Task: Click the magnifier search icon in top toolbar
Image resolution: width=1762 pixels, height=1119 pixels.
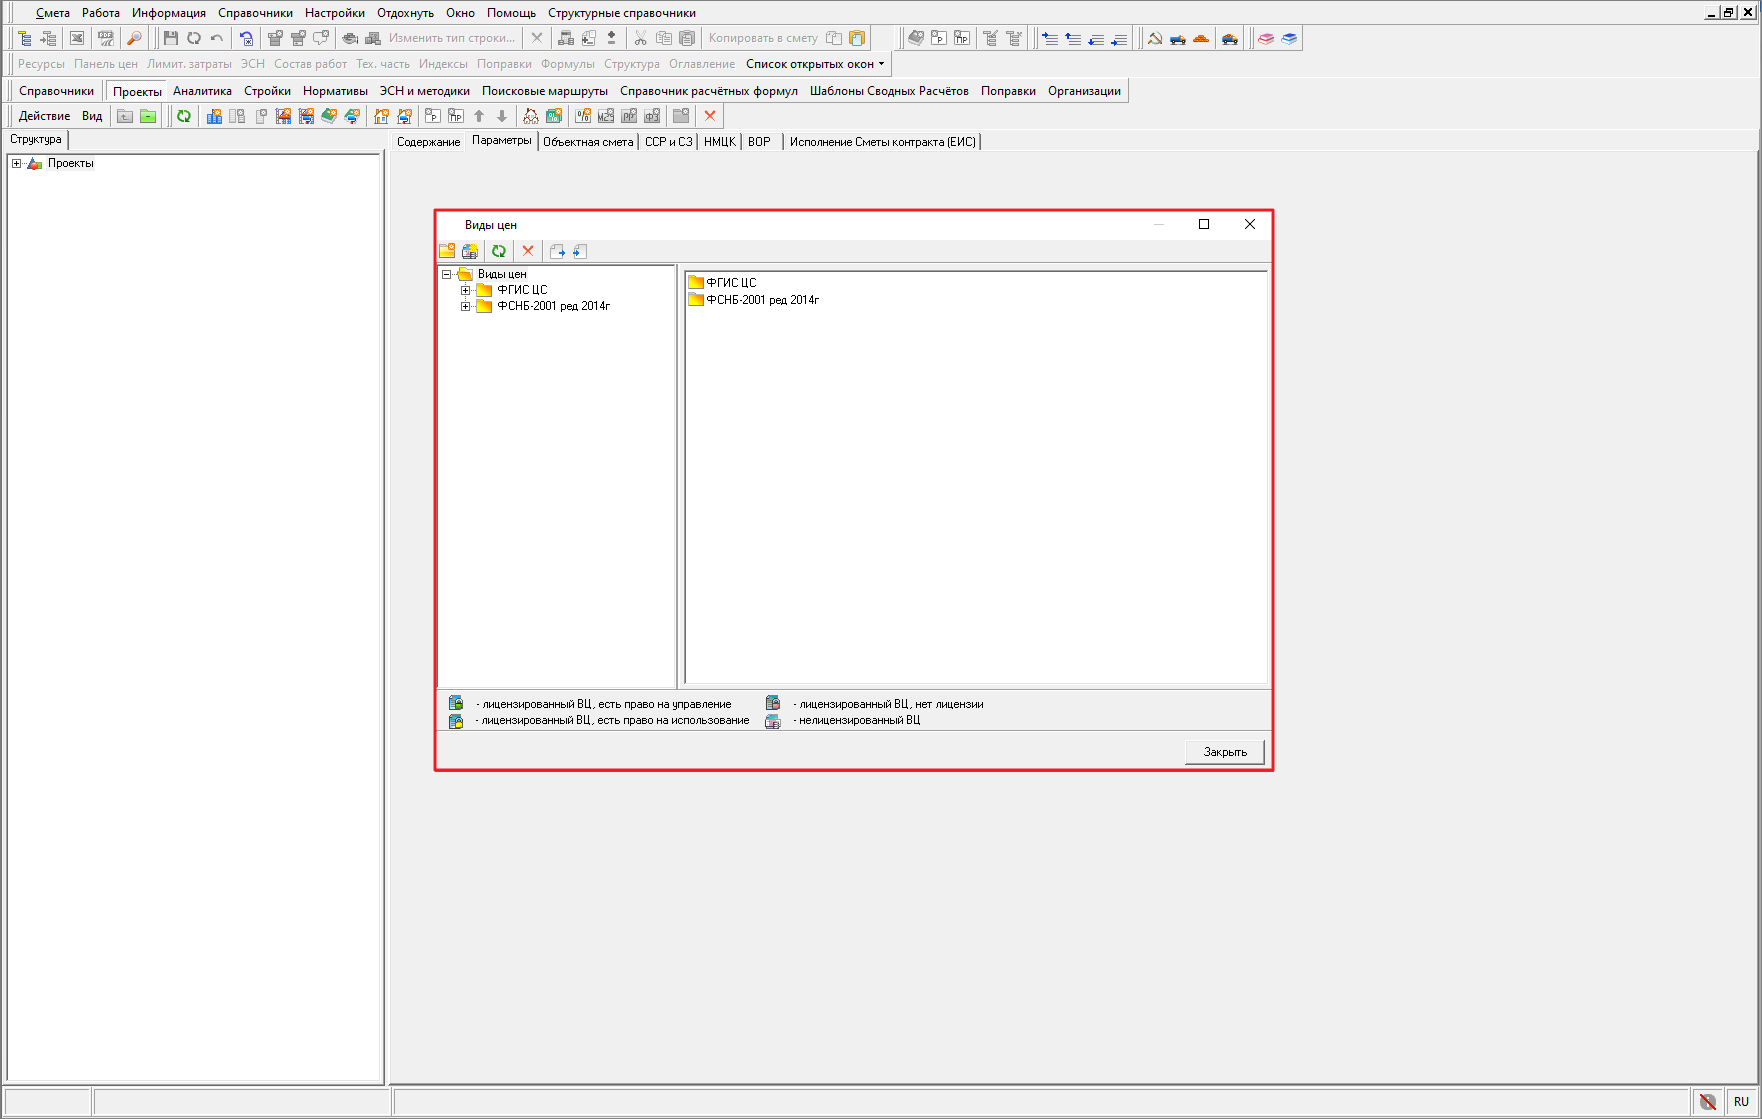Action: [x=134, y=38]
